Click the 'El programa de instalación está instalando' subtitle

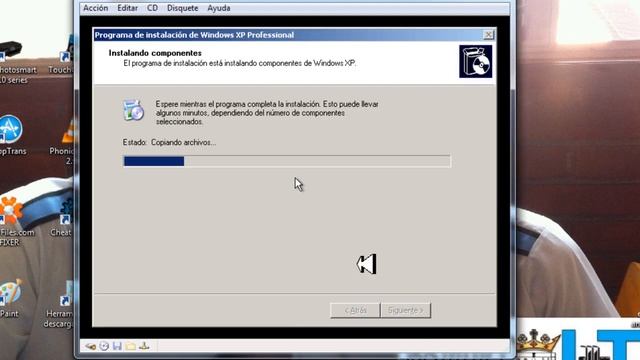point(240,63)
